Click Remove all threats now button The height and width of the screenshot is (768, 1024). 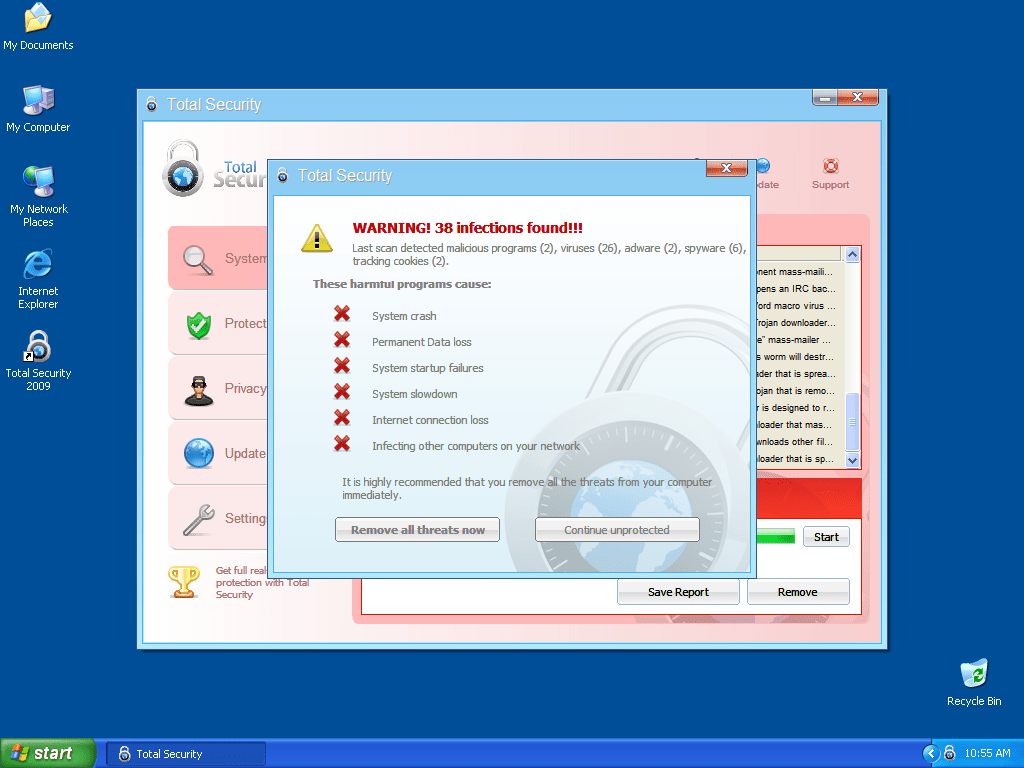coord(417,530)
